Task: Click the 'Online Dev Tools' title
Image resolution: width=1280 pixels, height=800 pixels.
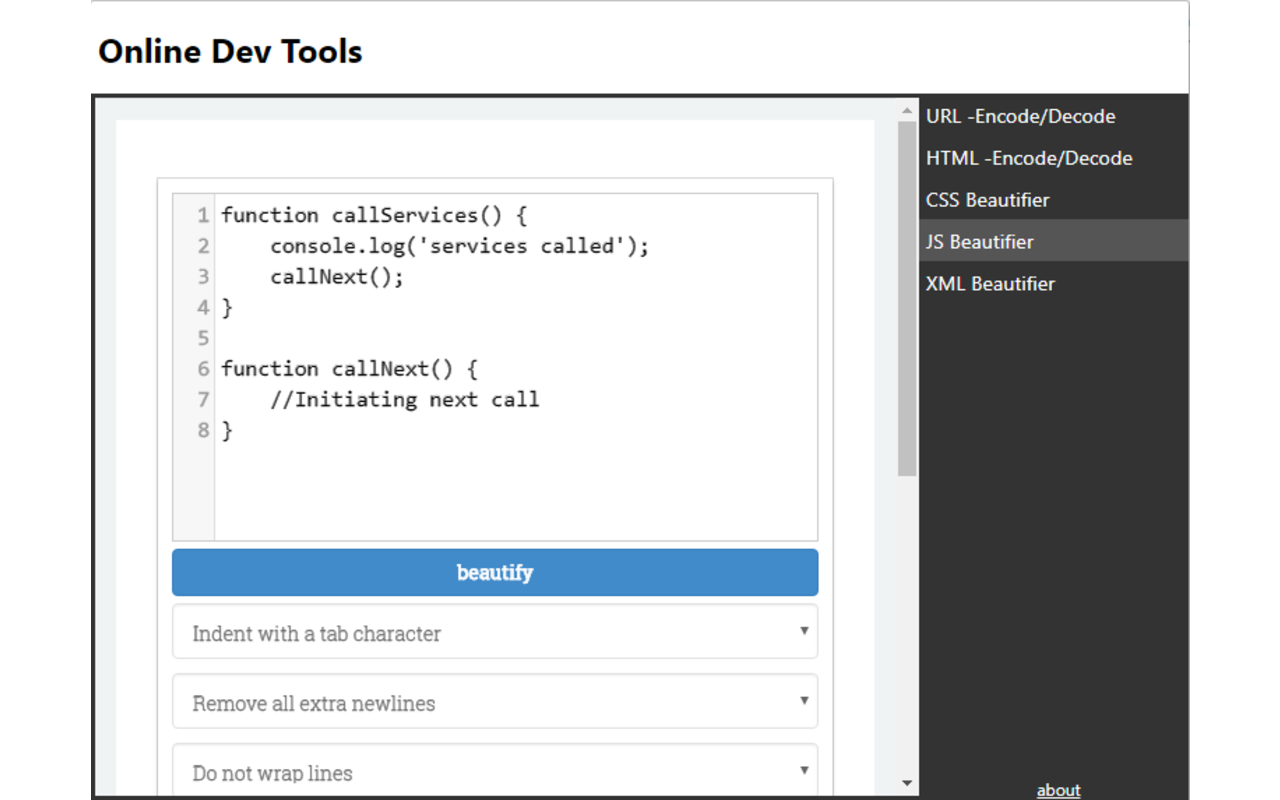Action: click(x=230, y=51)
